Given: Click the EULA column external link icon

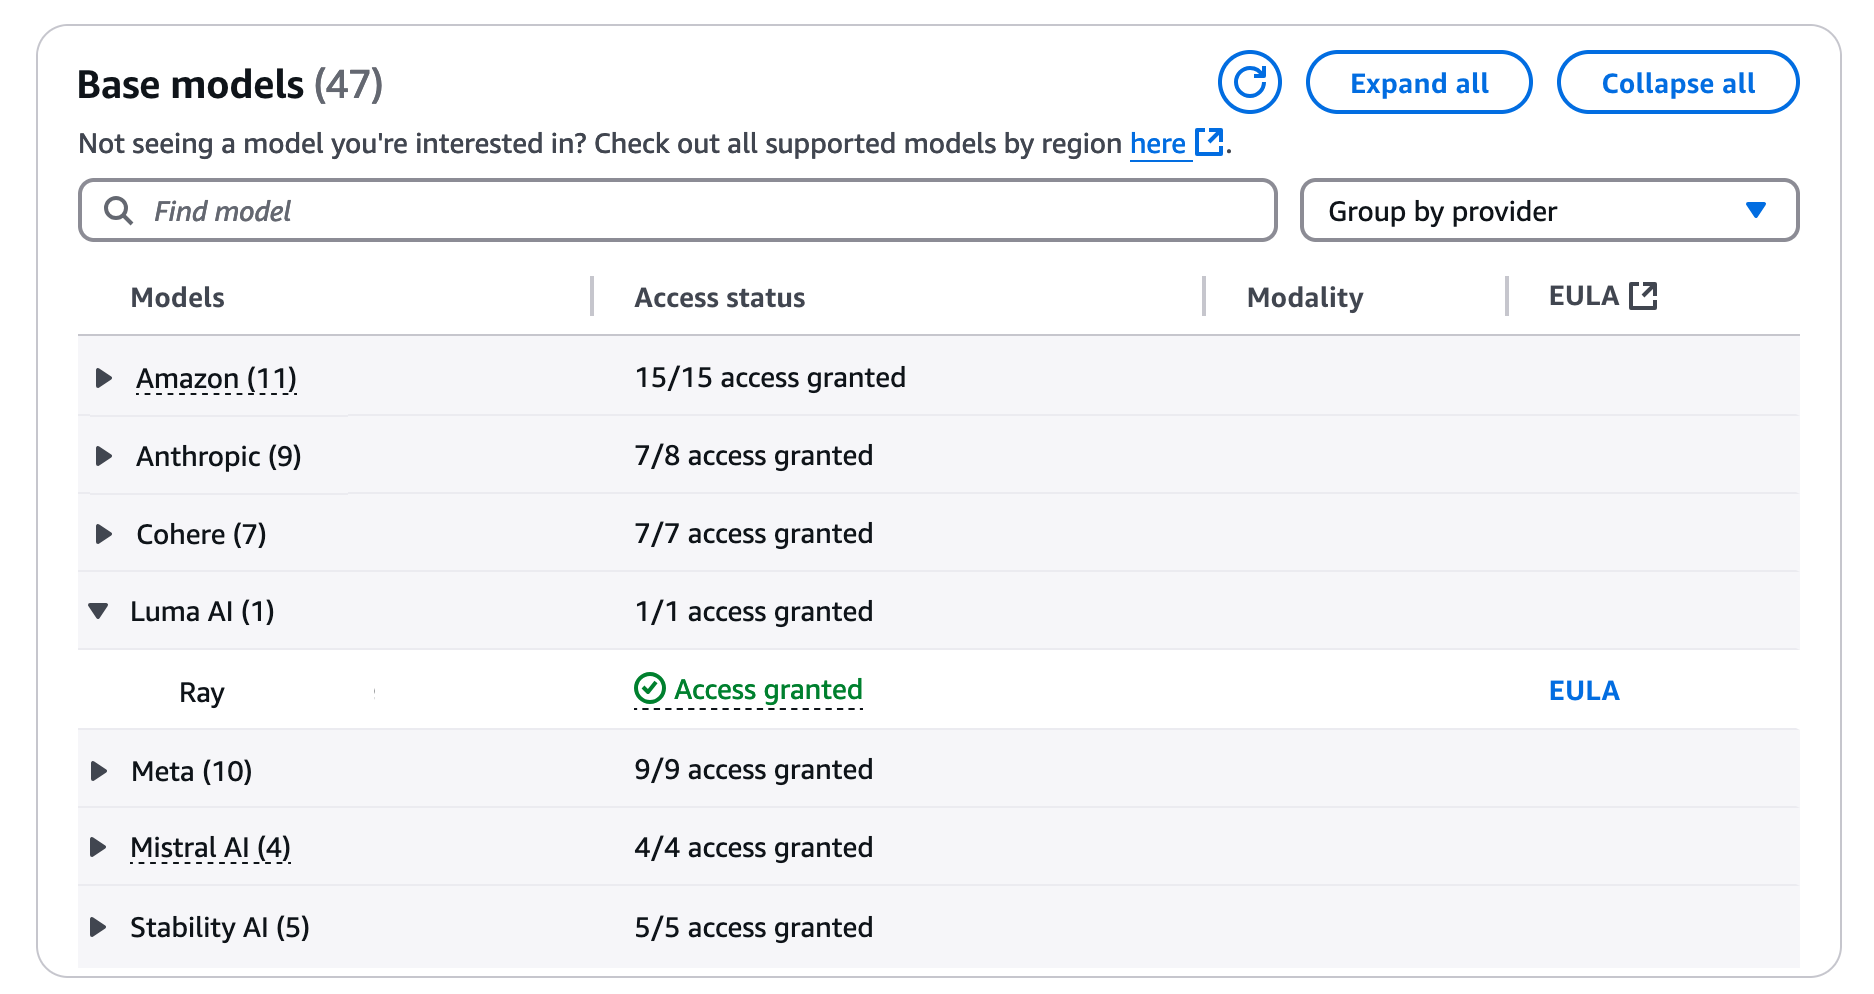Looking at the screenshot, I should pos(1643,296).
